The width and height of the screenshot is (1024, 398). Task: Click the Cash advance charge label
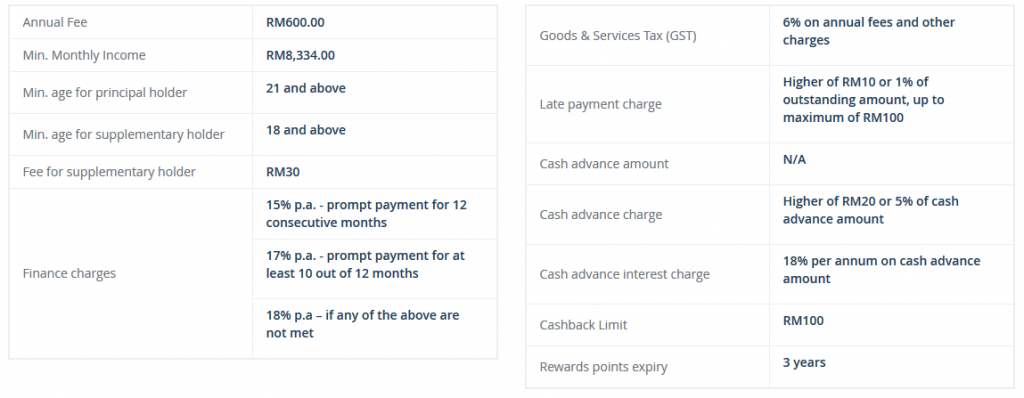tap(601, 215)
